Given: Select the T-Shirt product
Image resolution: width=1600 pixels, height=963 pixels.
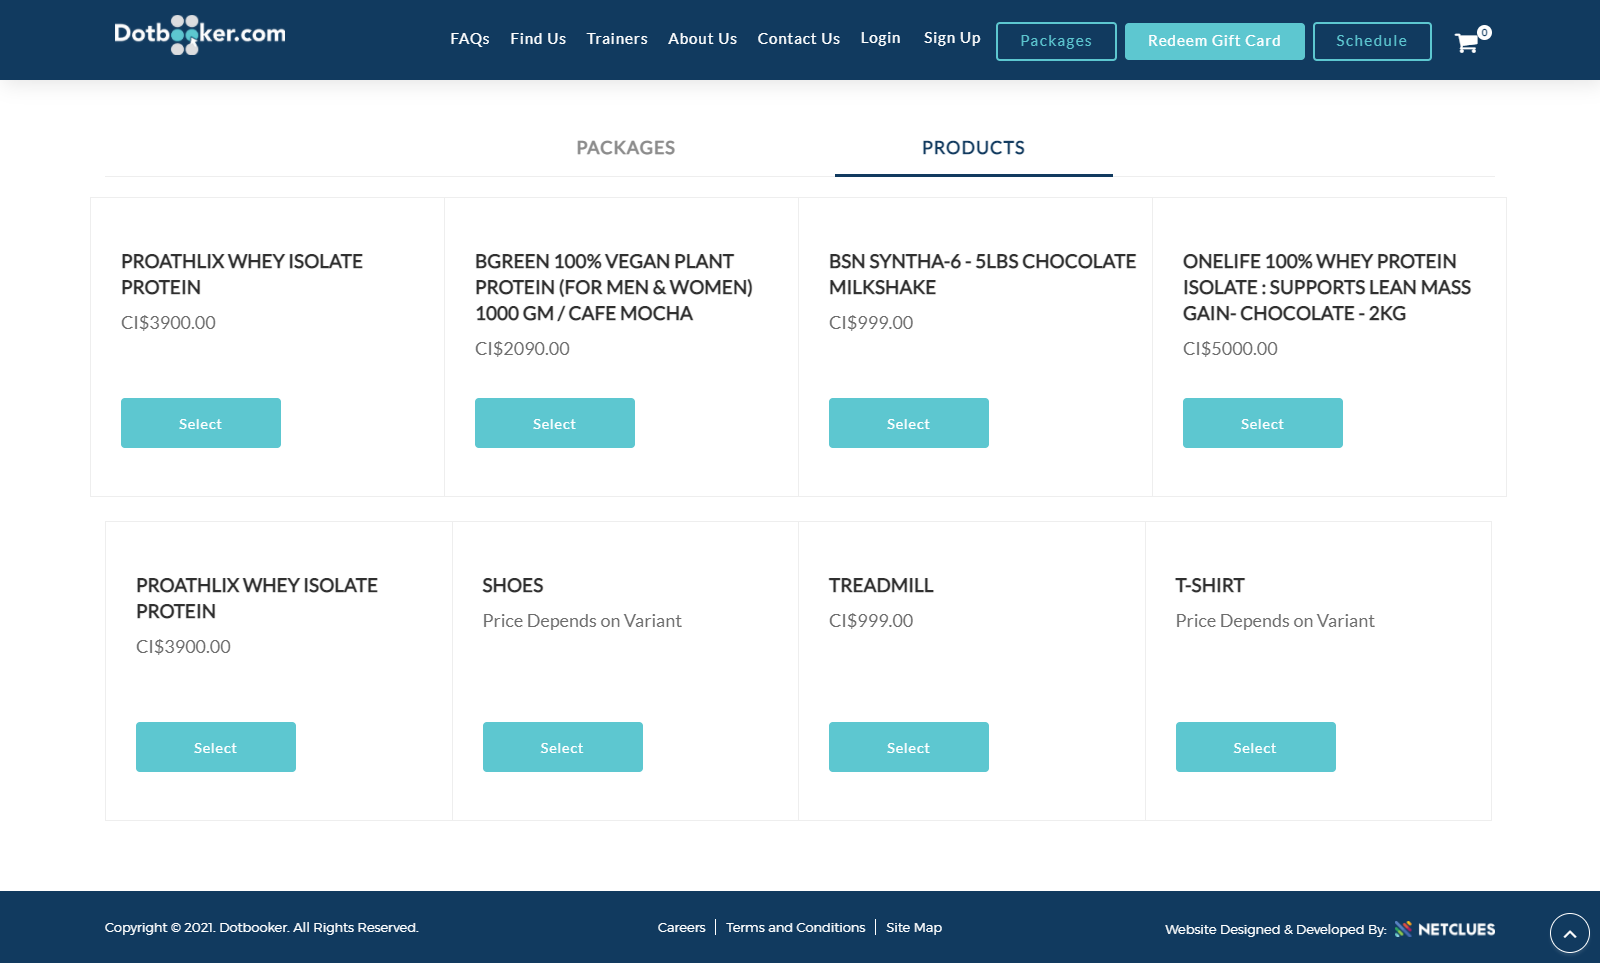Looking at the screenshot, I should tap(1256, 747).
